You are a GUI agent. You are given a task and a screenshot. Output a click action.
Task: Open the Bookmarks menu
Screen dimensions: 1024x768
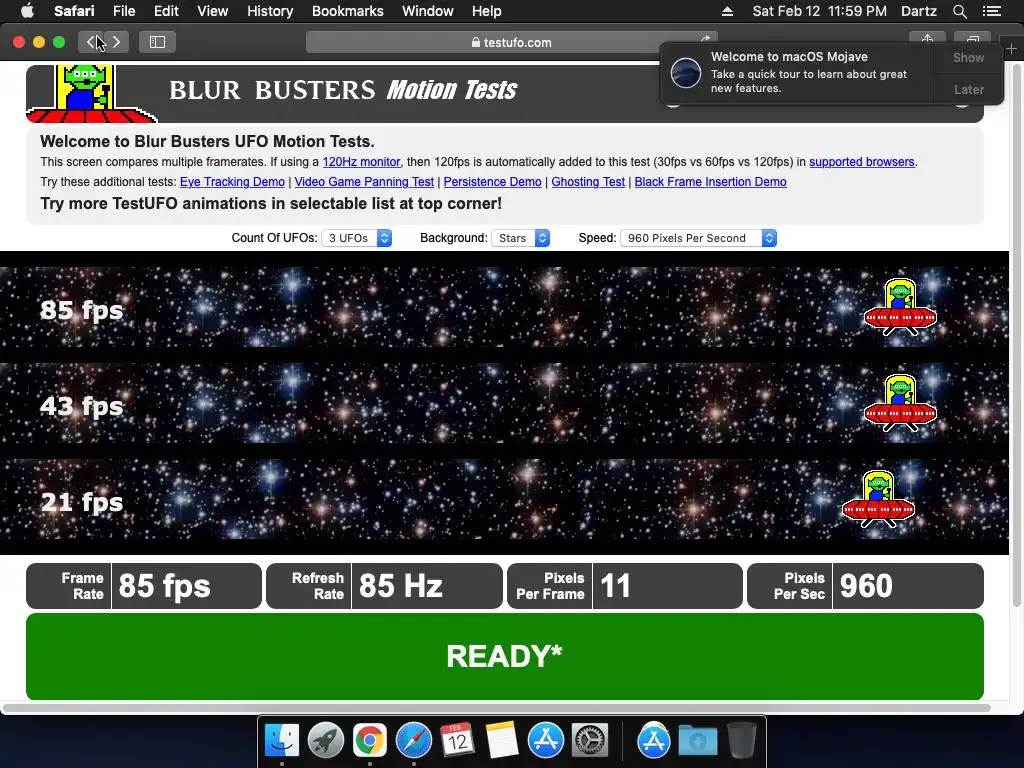(347, 11)
